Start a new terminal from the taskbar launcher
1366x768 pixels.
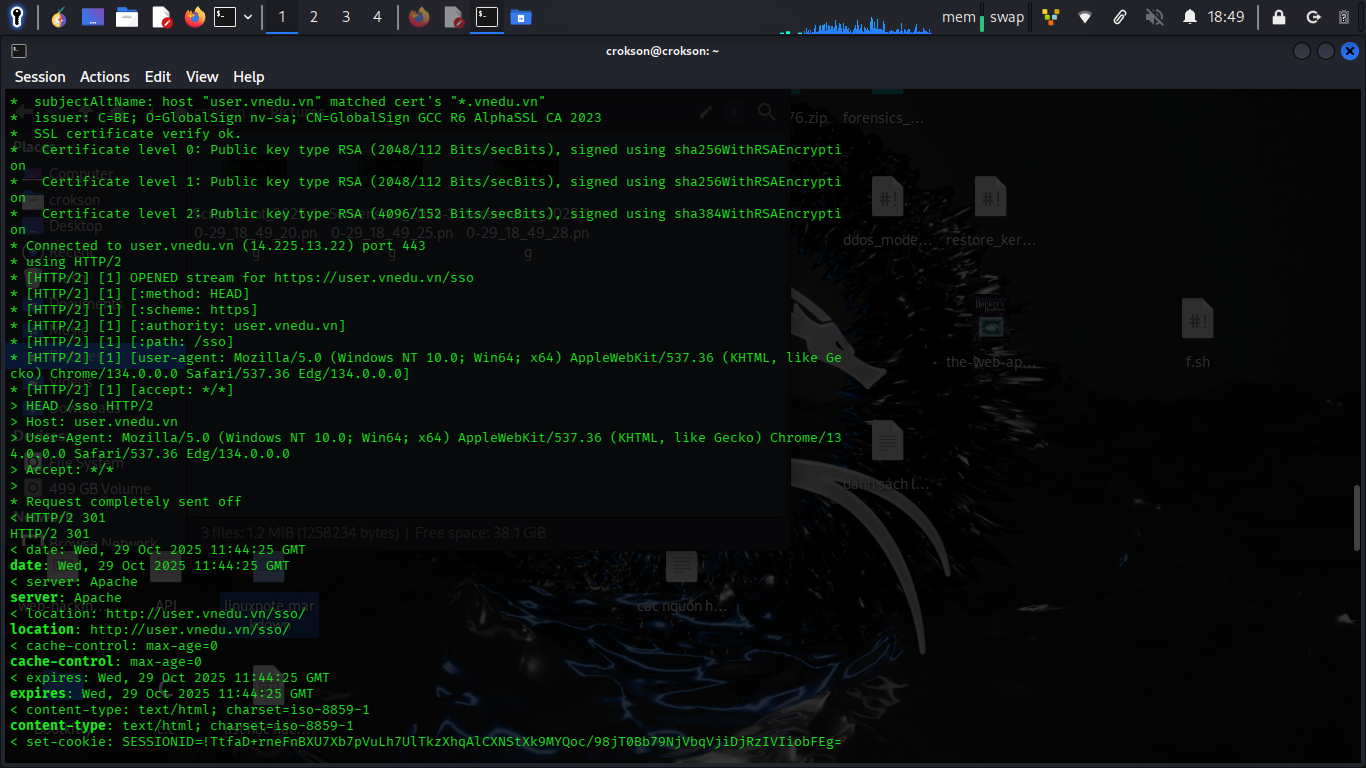[x=226, y=17]
